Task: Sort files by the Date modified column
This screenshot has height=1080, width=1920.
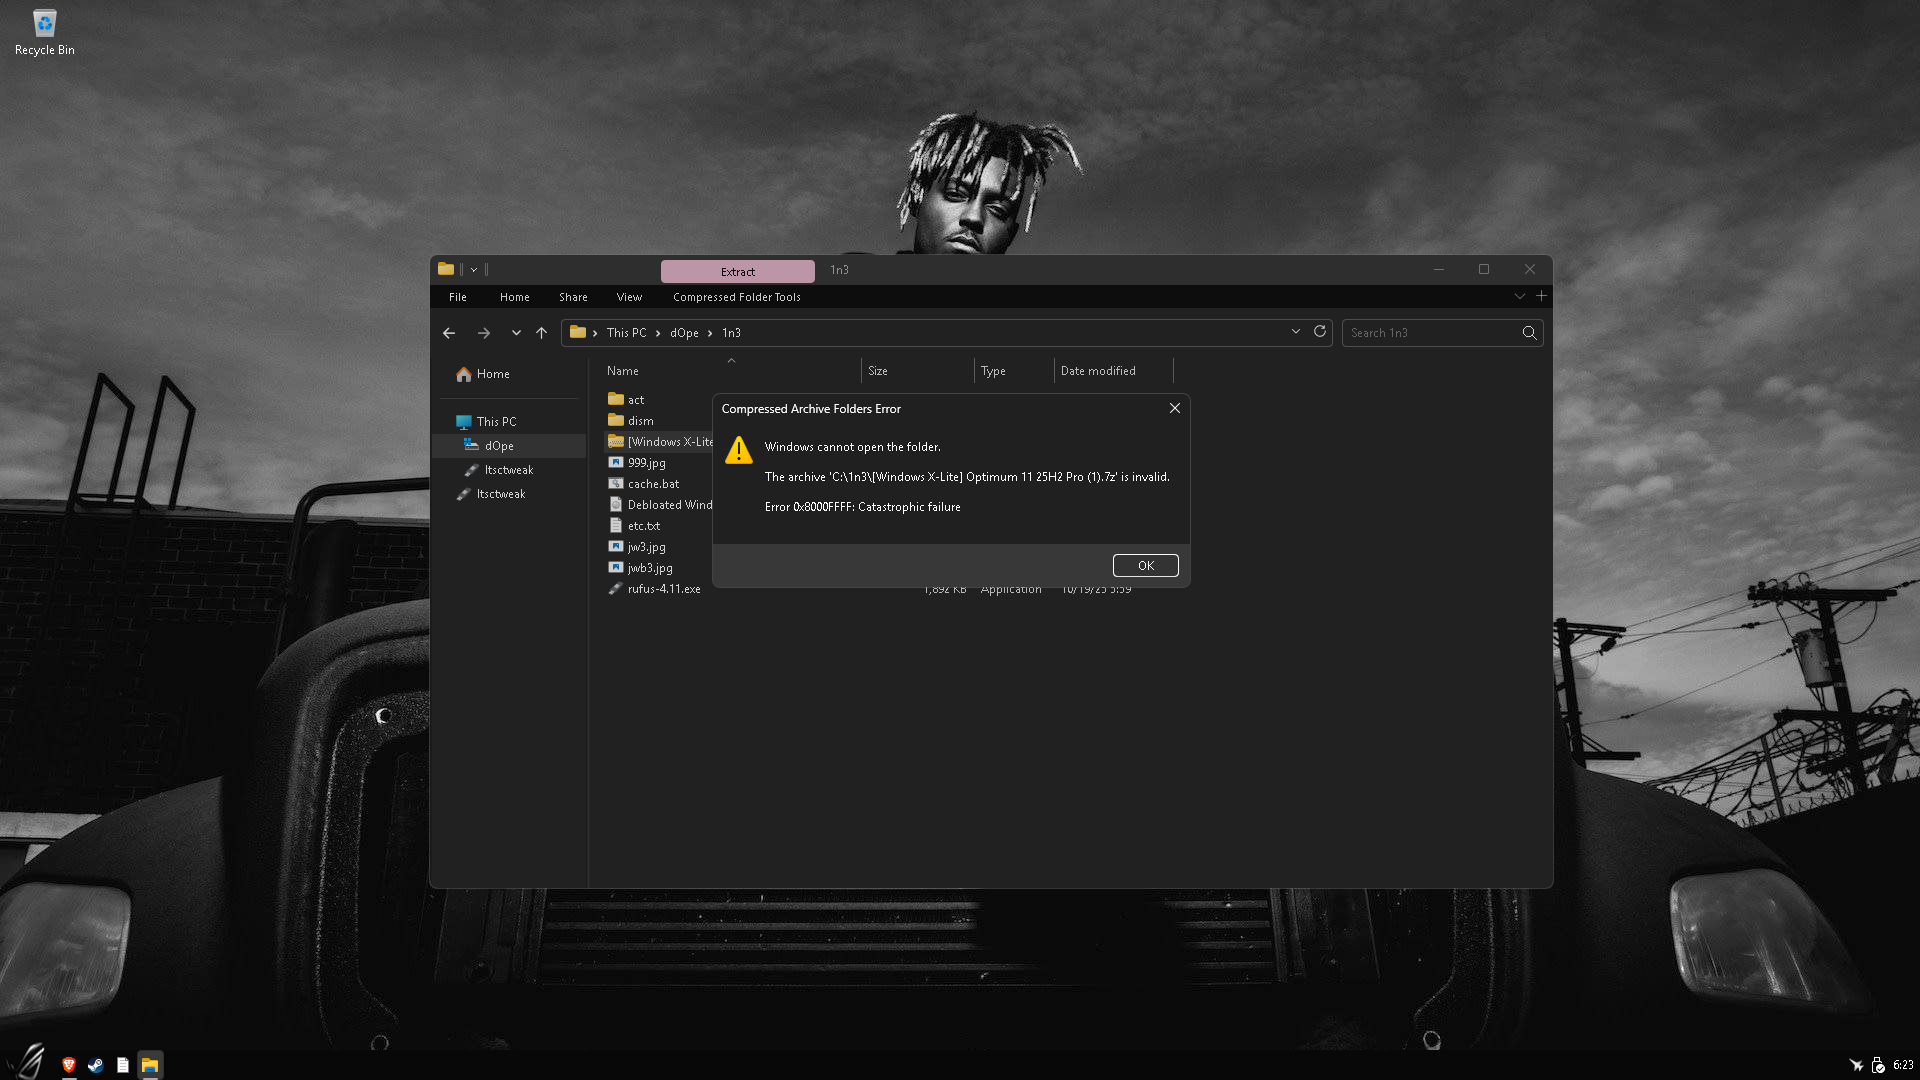Action: (x=1098, y=371)
